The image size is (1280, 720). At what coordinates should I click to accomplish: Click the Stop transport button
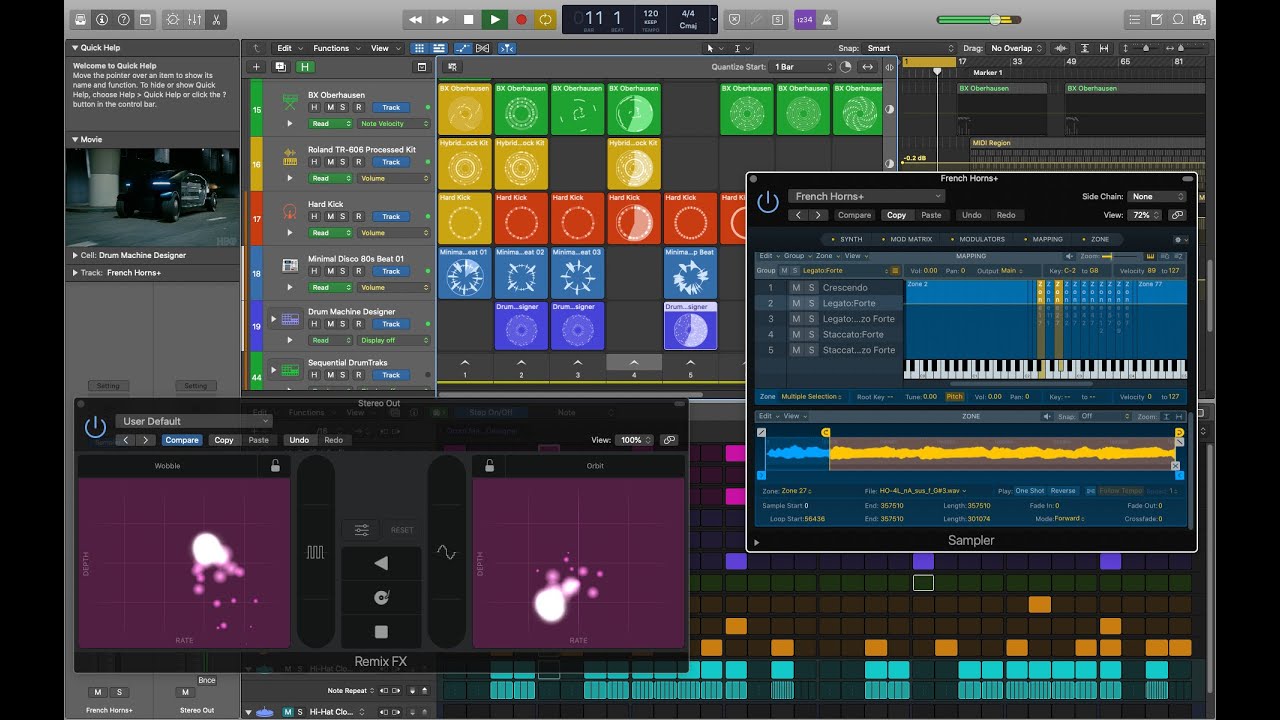pos(468,19)
